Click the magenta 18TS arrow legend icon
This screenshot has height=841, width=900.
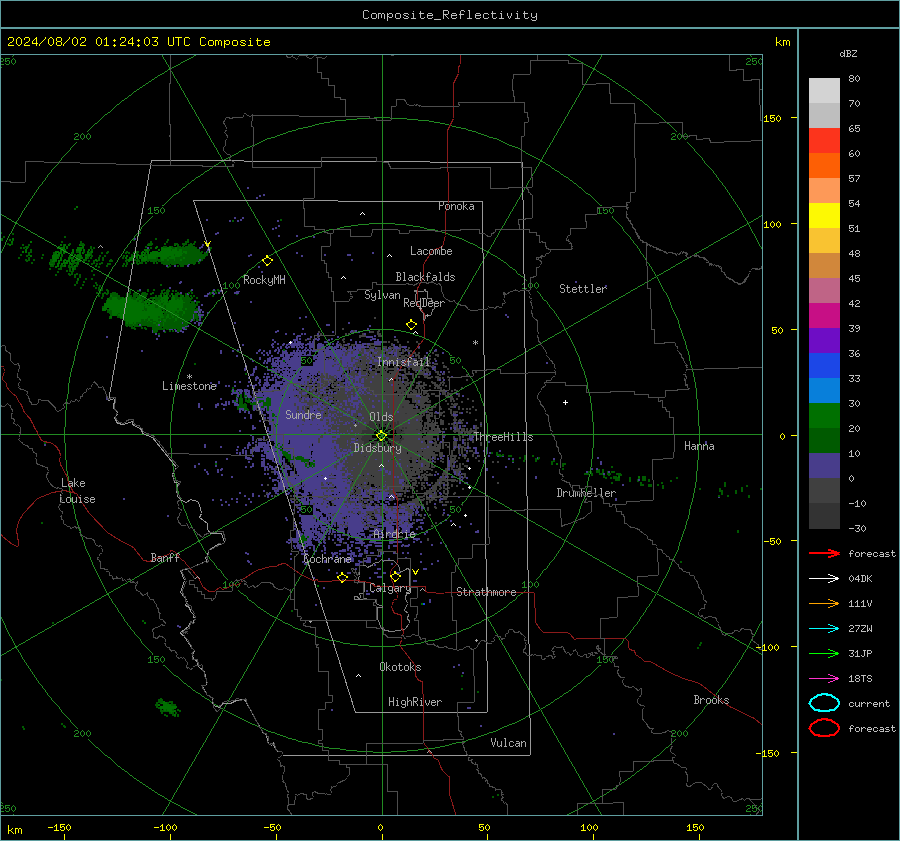point(824,679)
